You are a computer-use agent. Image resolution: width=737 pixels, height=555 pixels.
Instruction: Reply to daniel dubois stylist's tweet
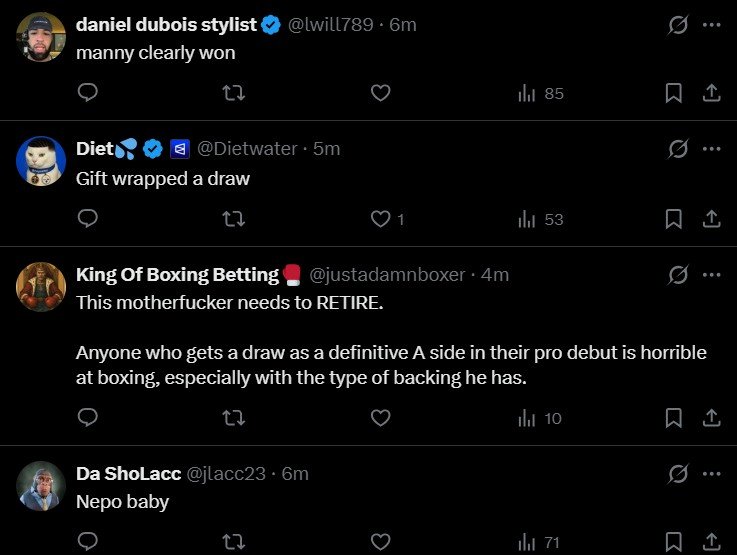click(x=87, y=93)
